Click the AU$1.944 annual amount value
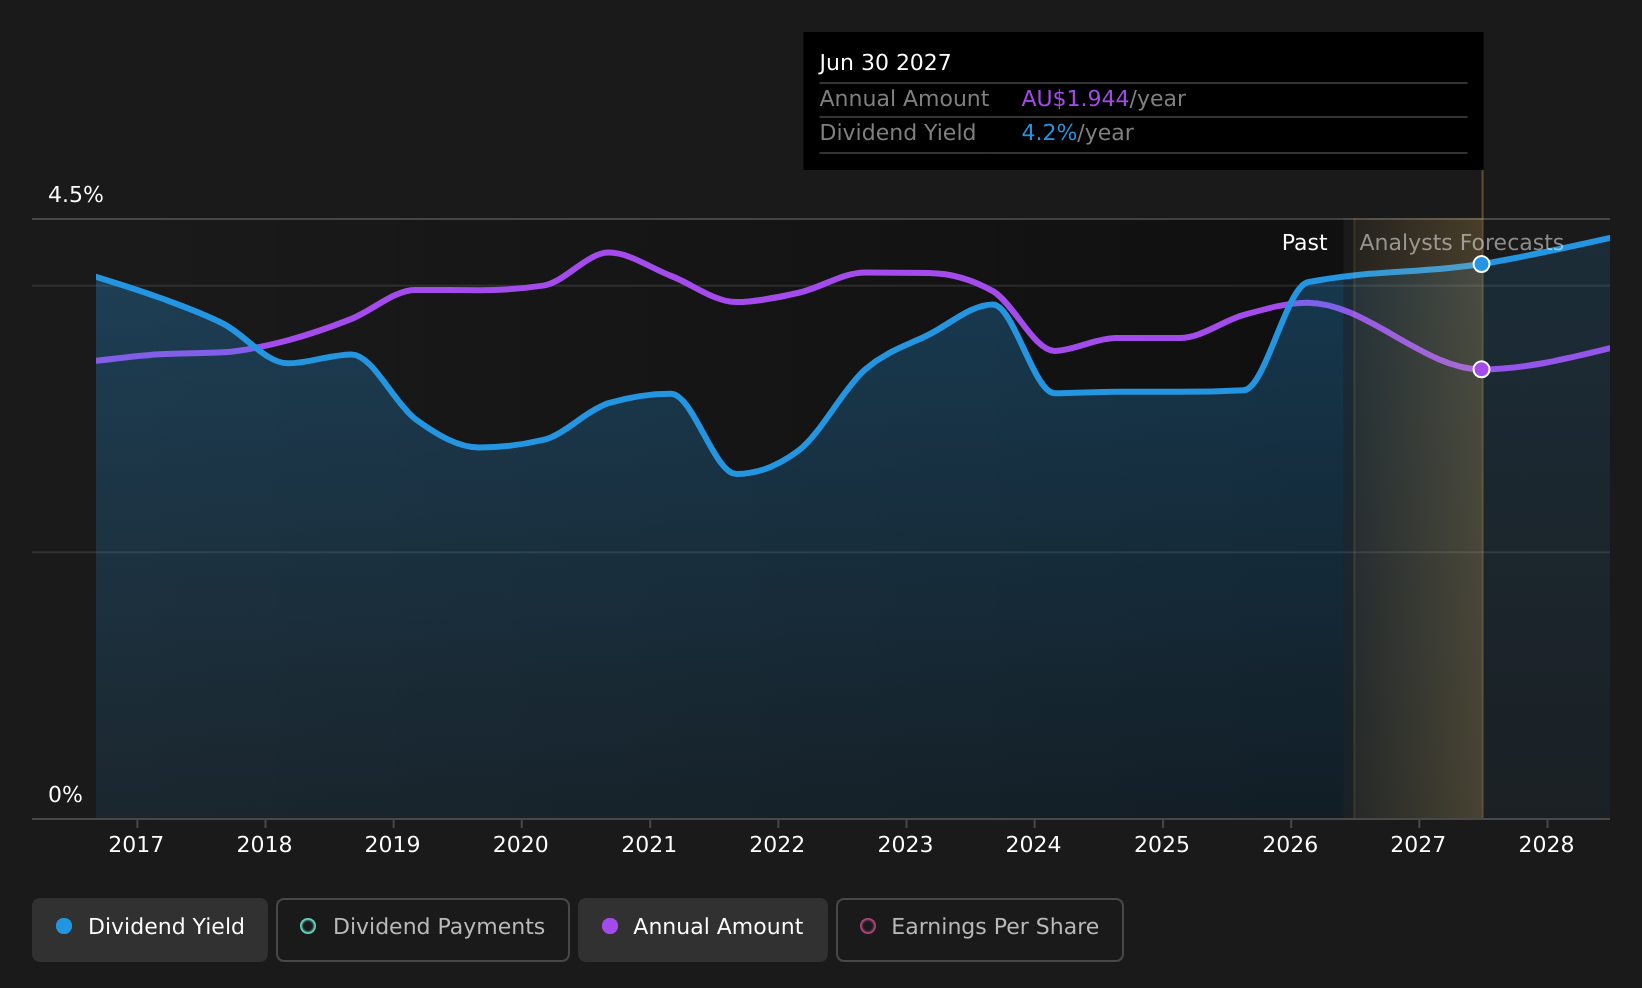 point(1075,99)
